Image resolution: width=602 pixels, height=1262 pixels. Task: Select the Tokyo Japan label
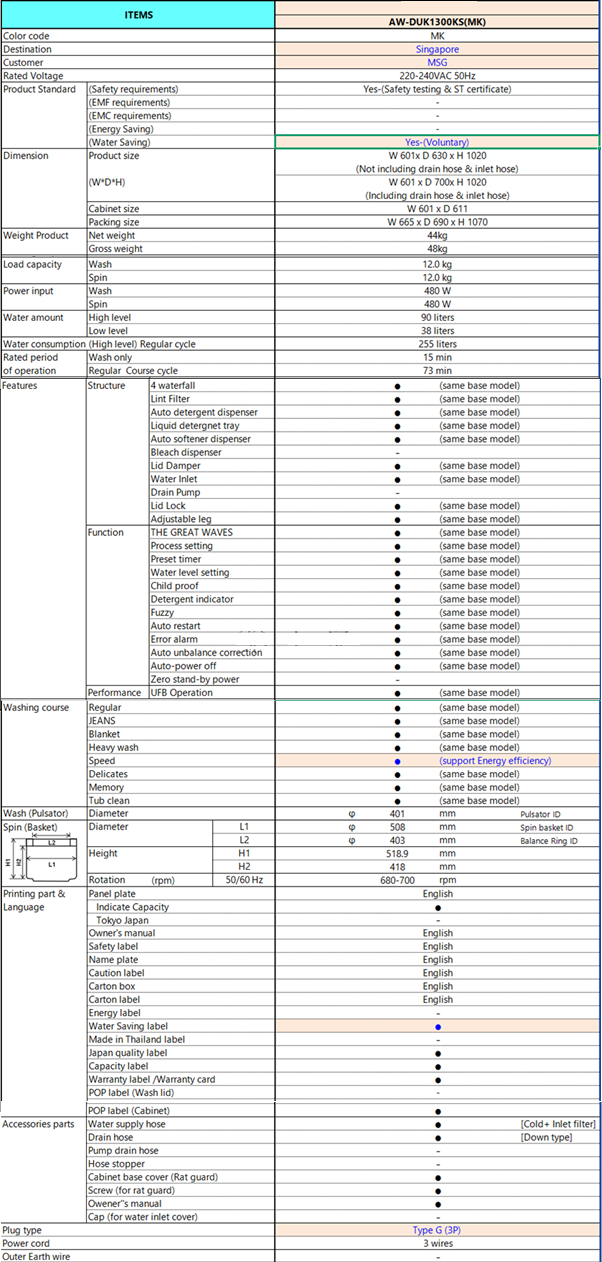122,920
